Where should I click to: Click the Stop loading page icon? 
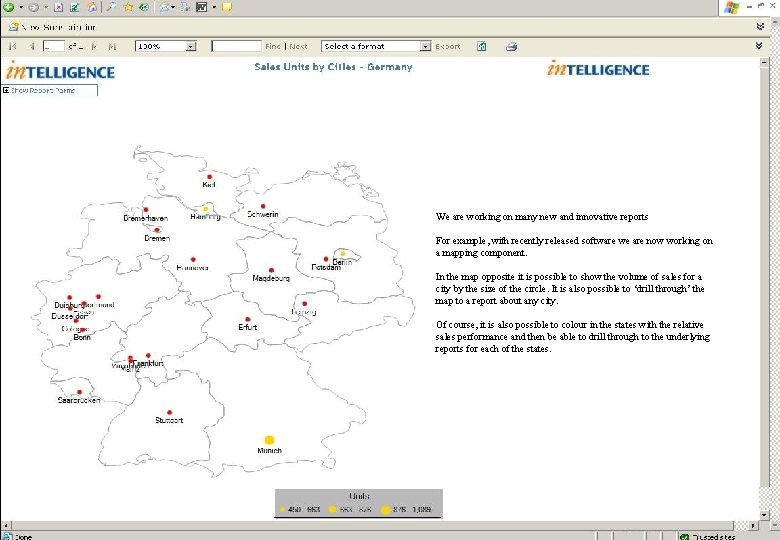pos(58,7)
